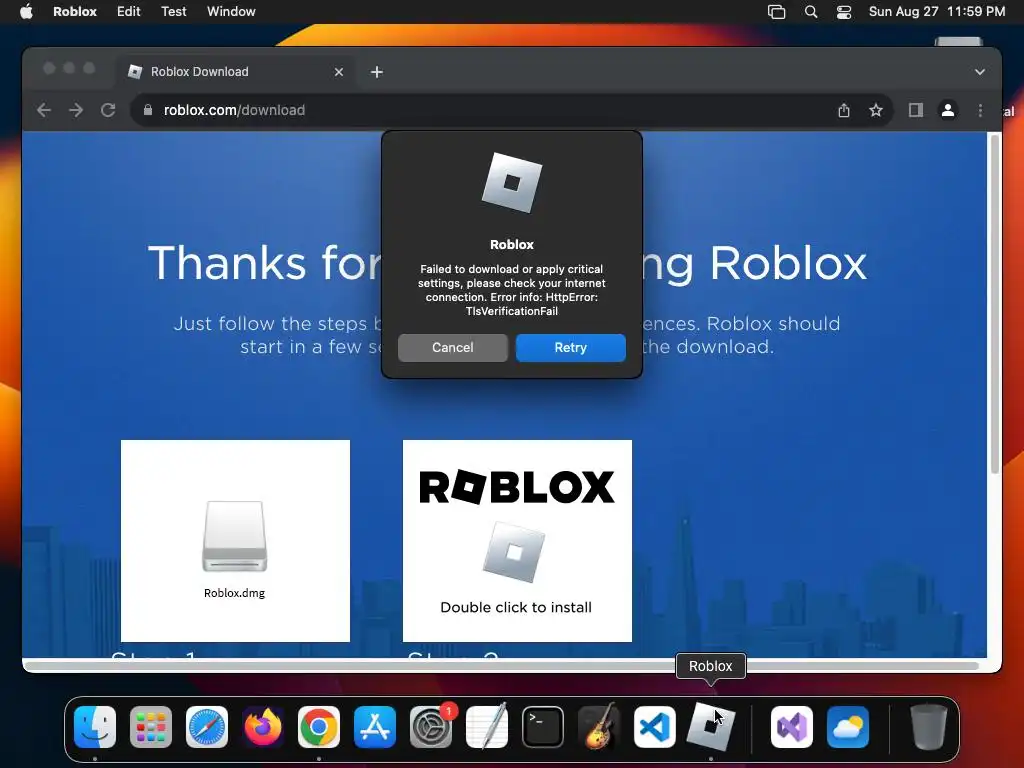Open Visual Studio from the dock

tap(792, 727)
